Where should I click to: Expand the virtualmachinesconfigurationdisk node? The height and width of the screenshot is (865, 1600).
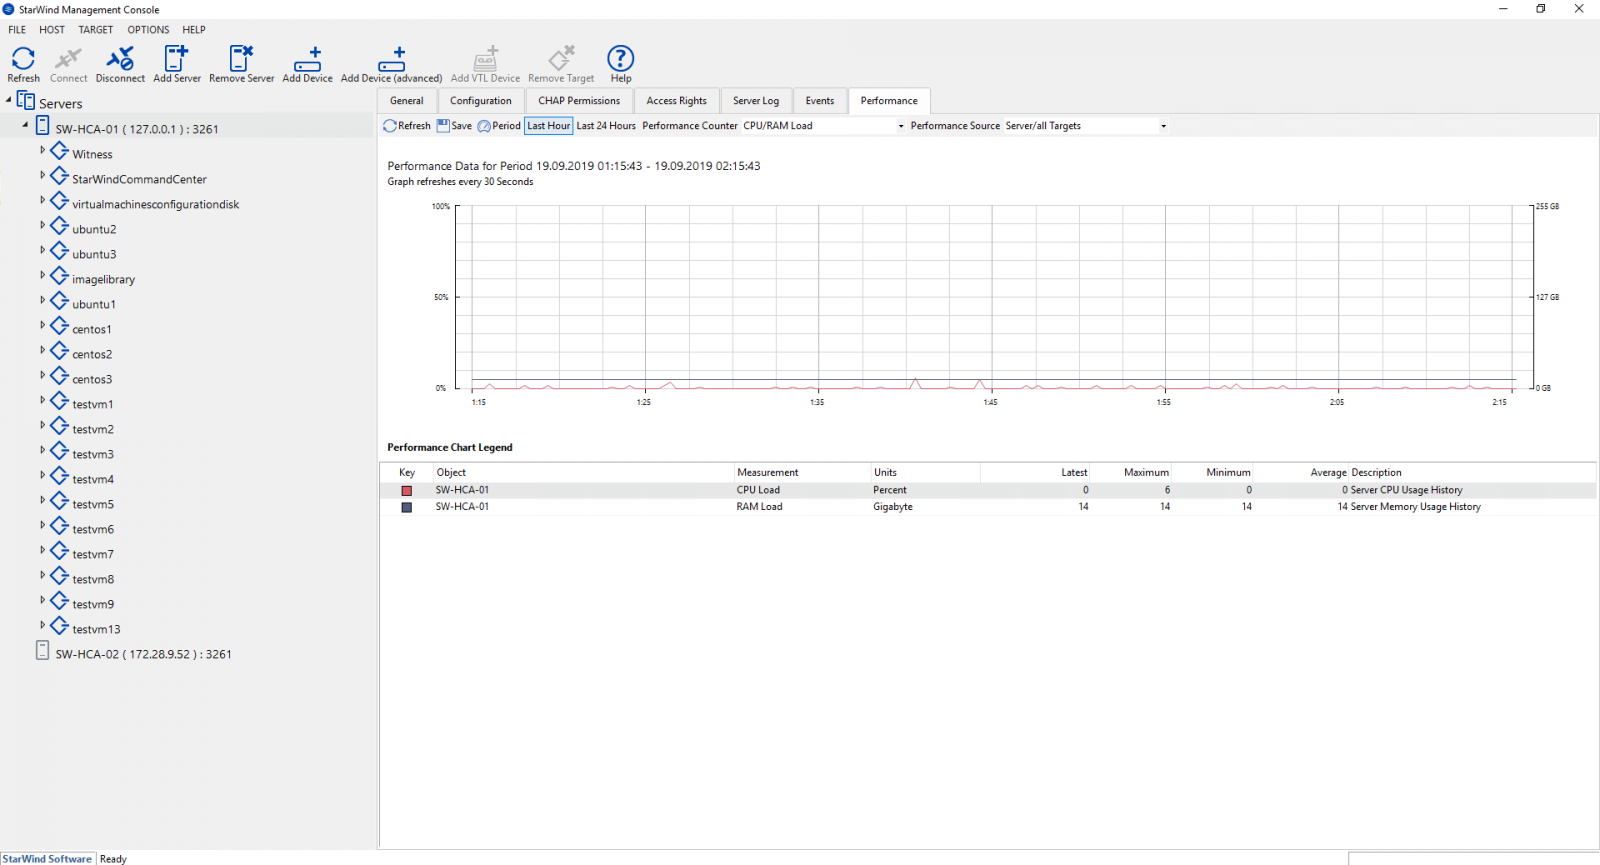point(42,200)
